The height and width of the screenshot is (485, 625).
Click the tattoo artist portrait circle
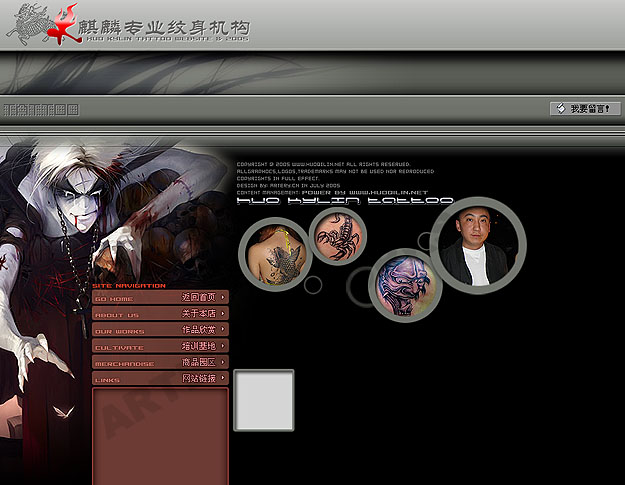tap(479, 246)
